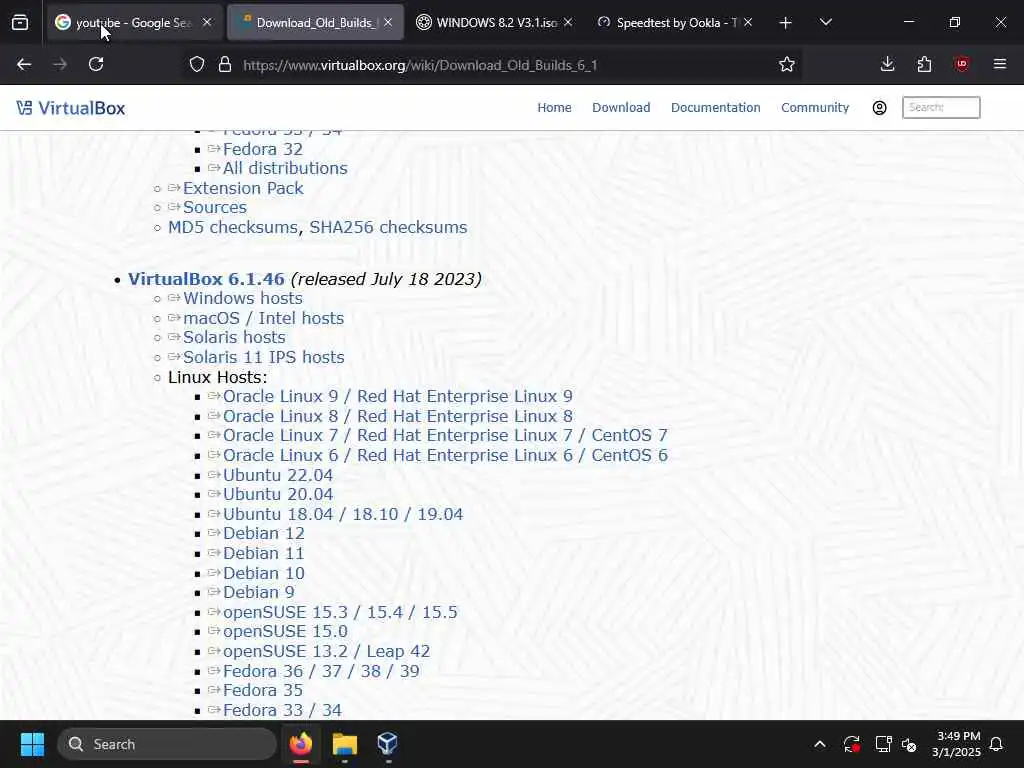Open the Firefox hamburger application menu
Viewport: 1024px width, 768px height.
[999, 64]
